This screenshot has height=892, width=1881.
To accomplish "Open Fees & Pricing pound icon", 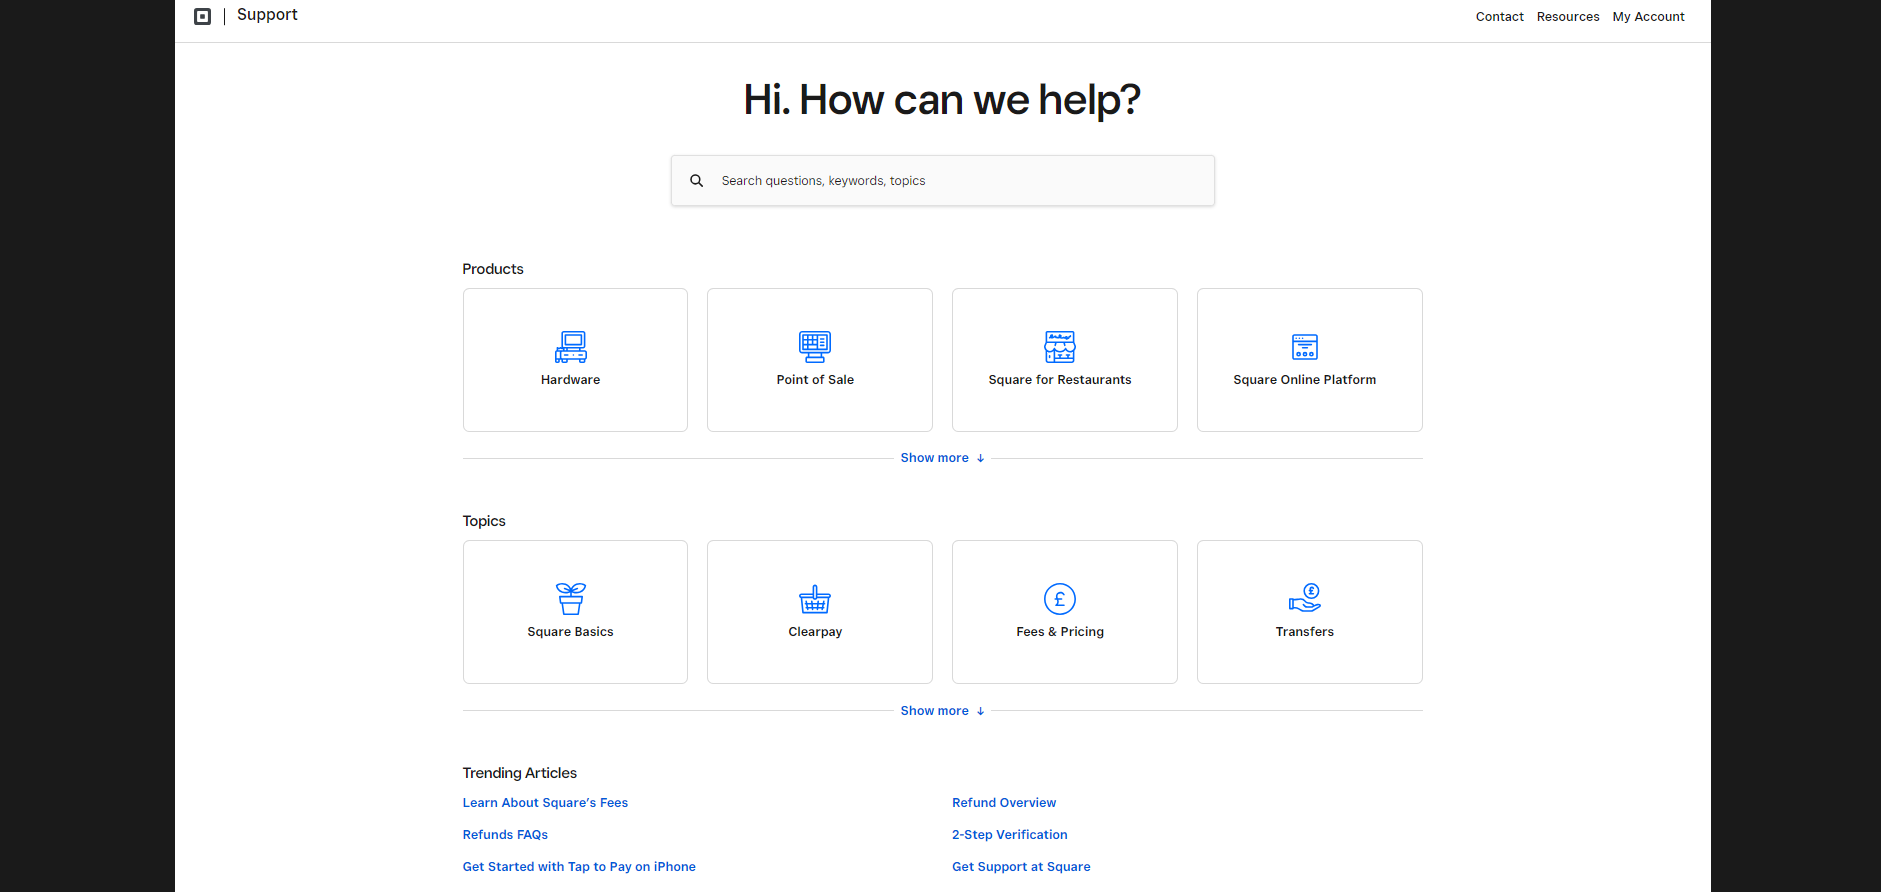I will [x=1060, y=599].
